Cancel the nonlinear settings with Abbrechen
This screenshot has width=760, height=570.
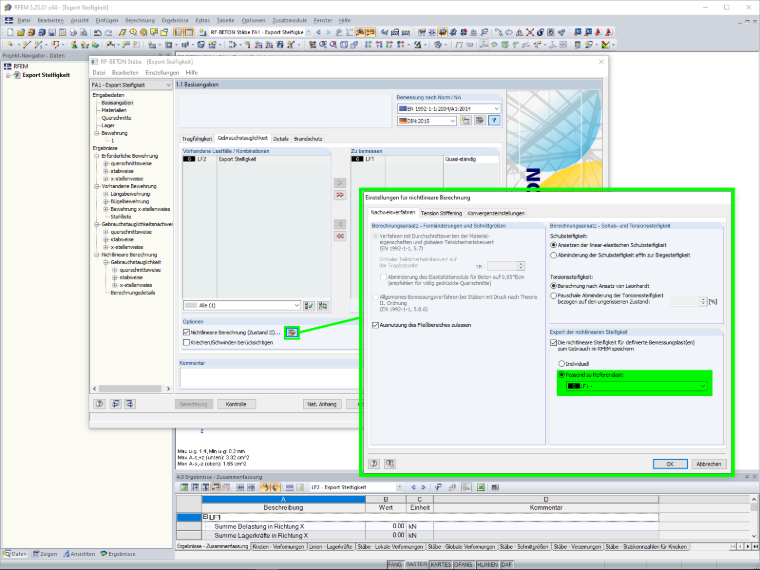tap(709, 464)
